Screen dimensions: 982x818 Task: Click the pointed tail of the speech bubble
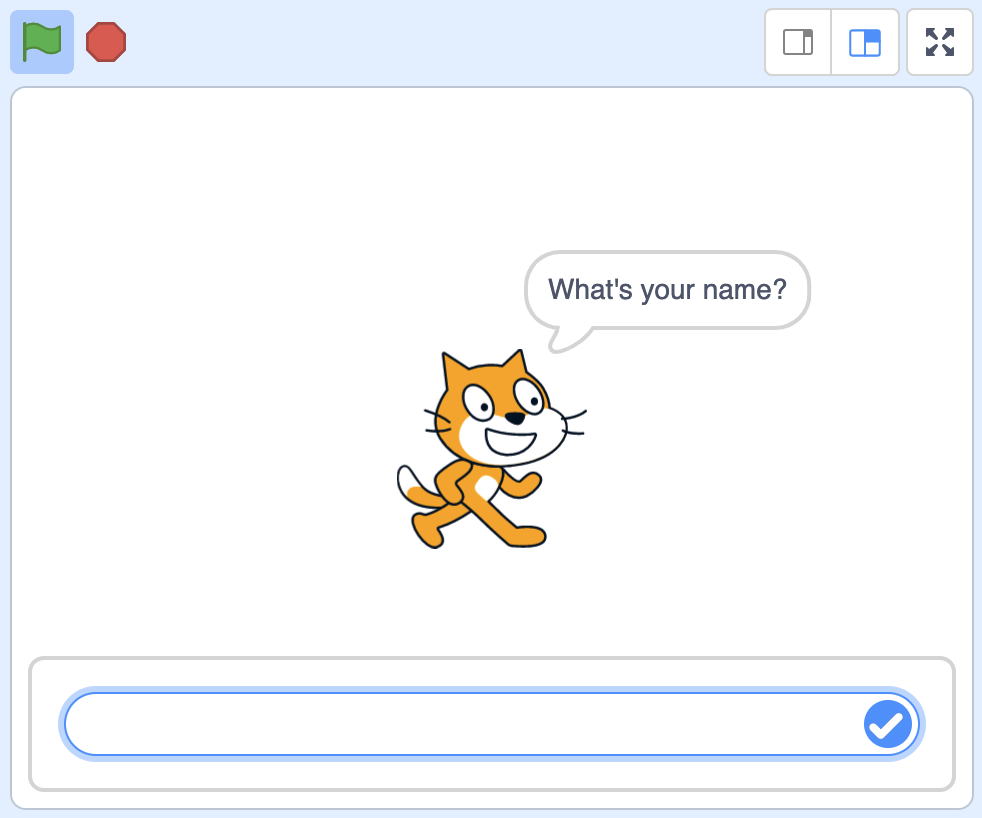click(x=560, y=342)
